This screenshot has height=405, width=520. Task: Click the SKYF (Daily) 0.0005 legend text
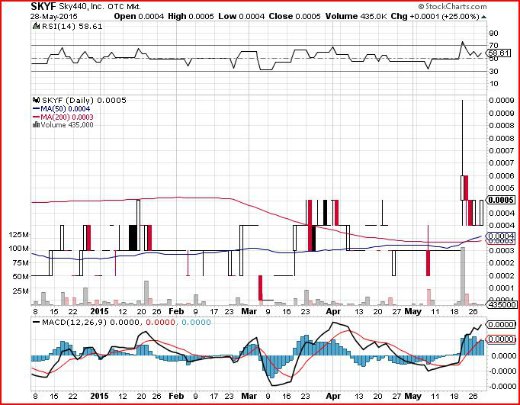pyautogui.click(x=84, y=100)
